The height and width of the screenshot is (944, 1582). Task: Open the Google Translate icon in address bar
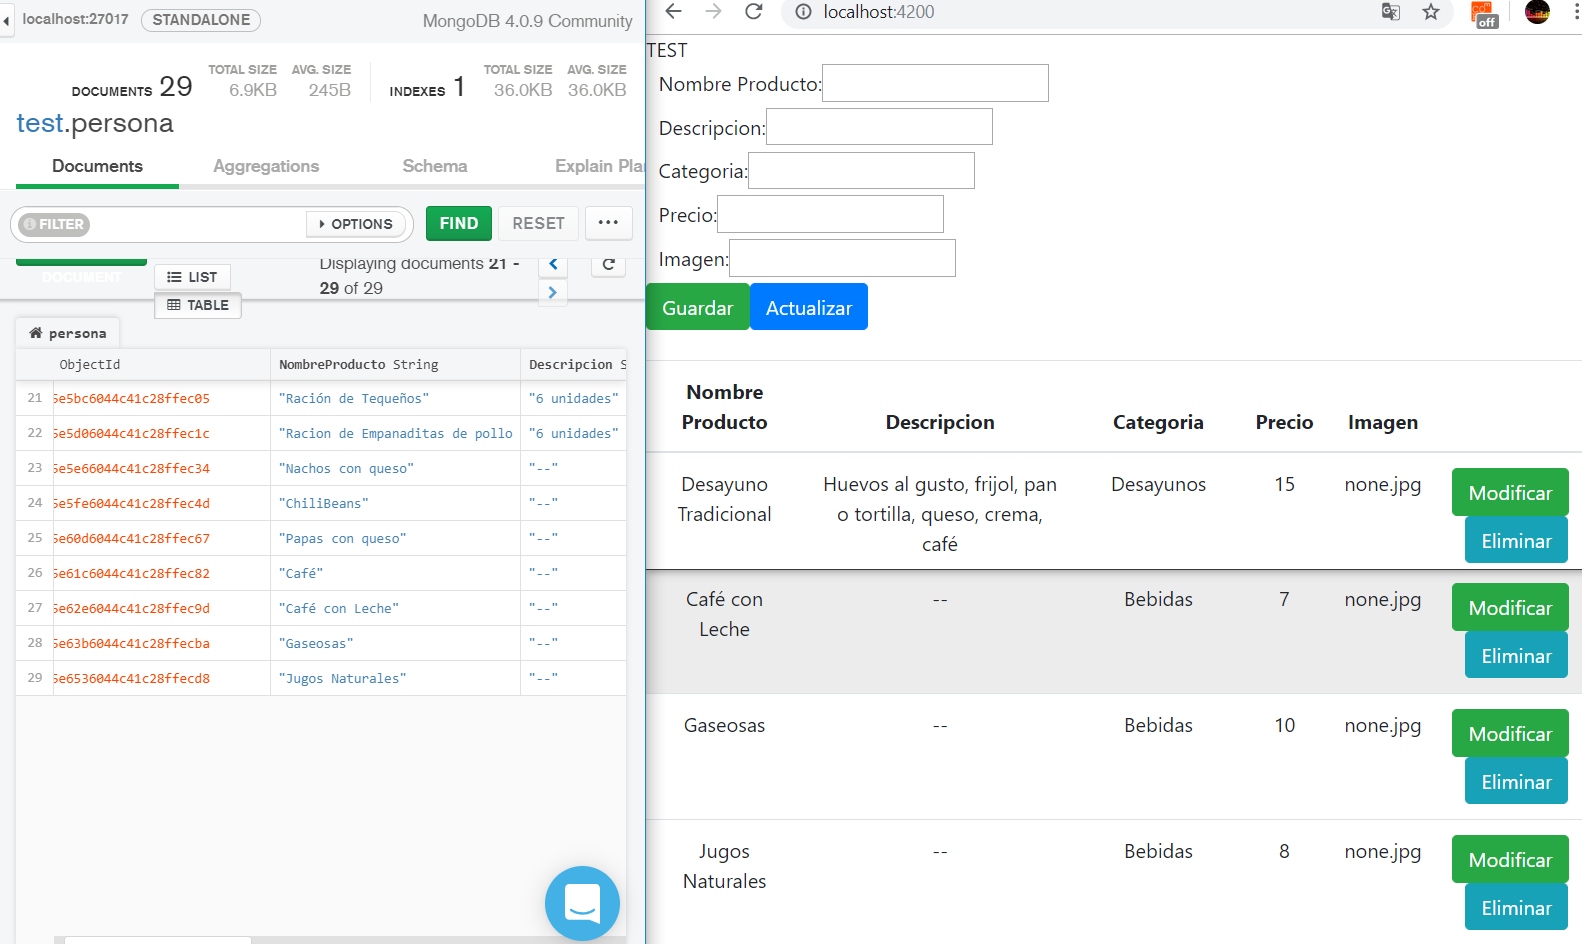[1390, 12]
